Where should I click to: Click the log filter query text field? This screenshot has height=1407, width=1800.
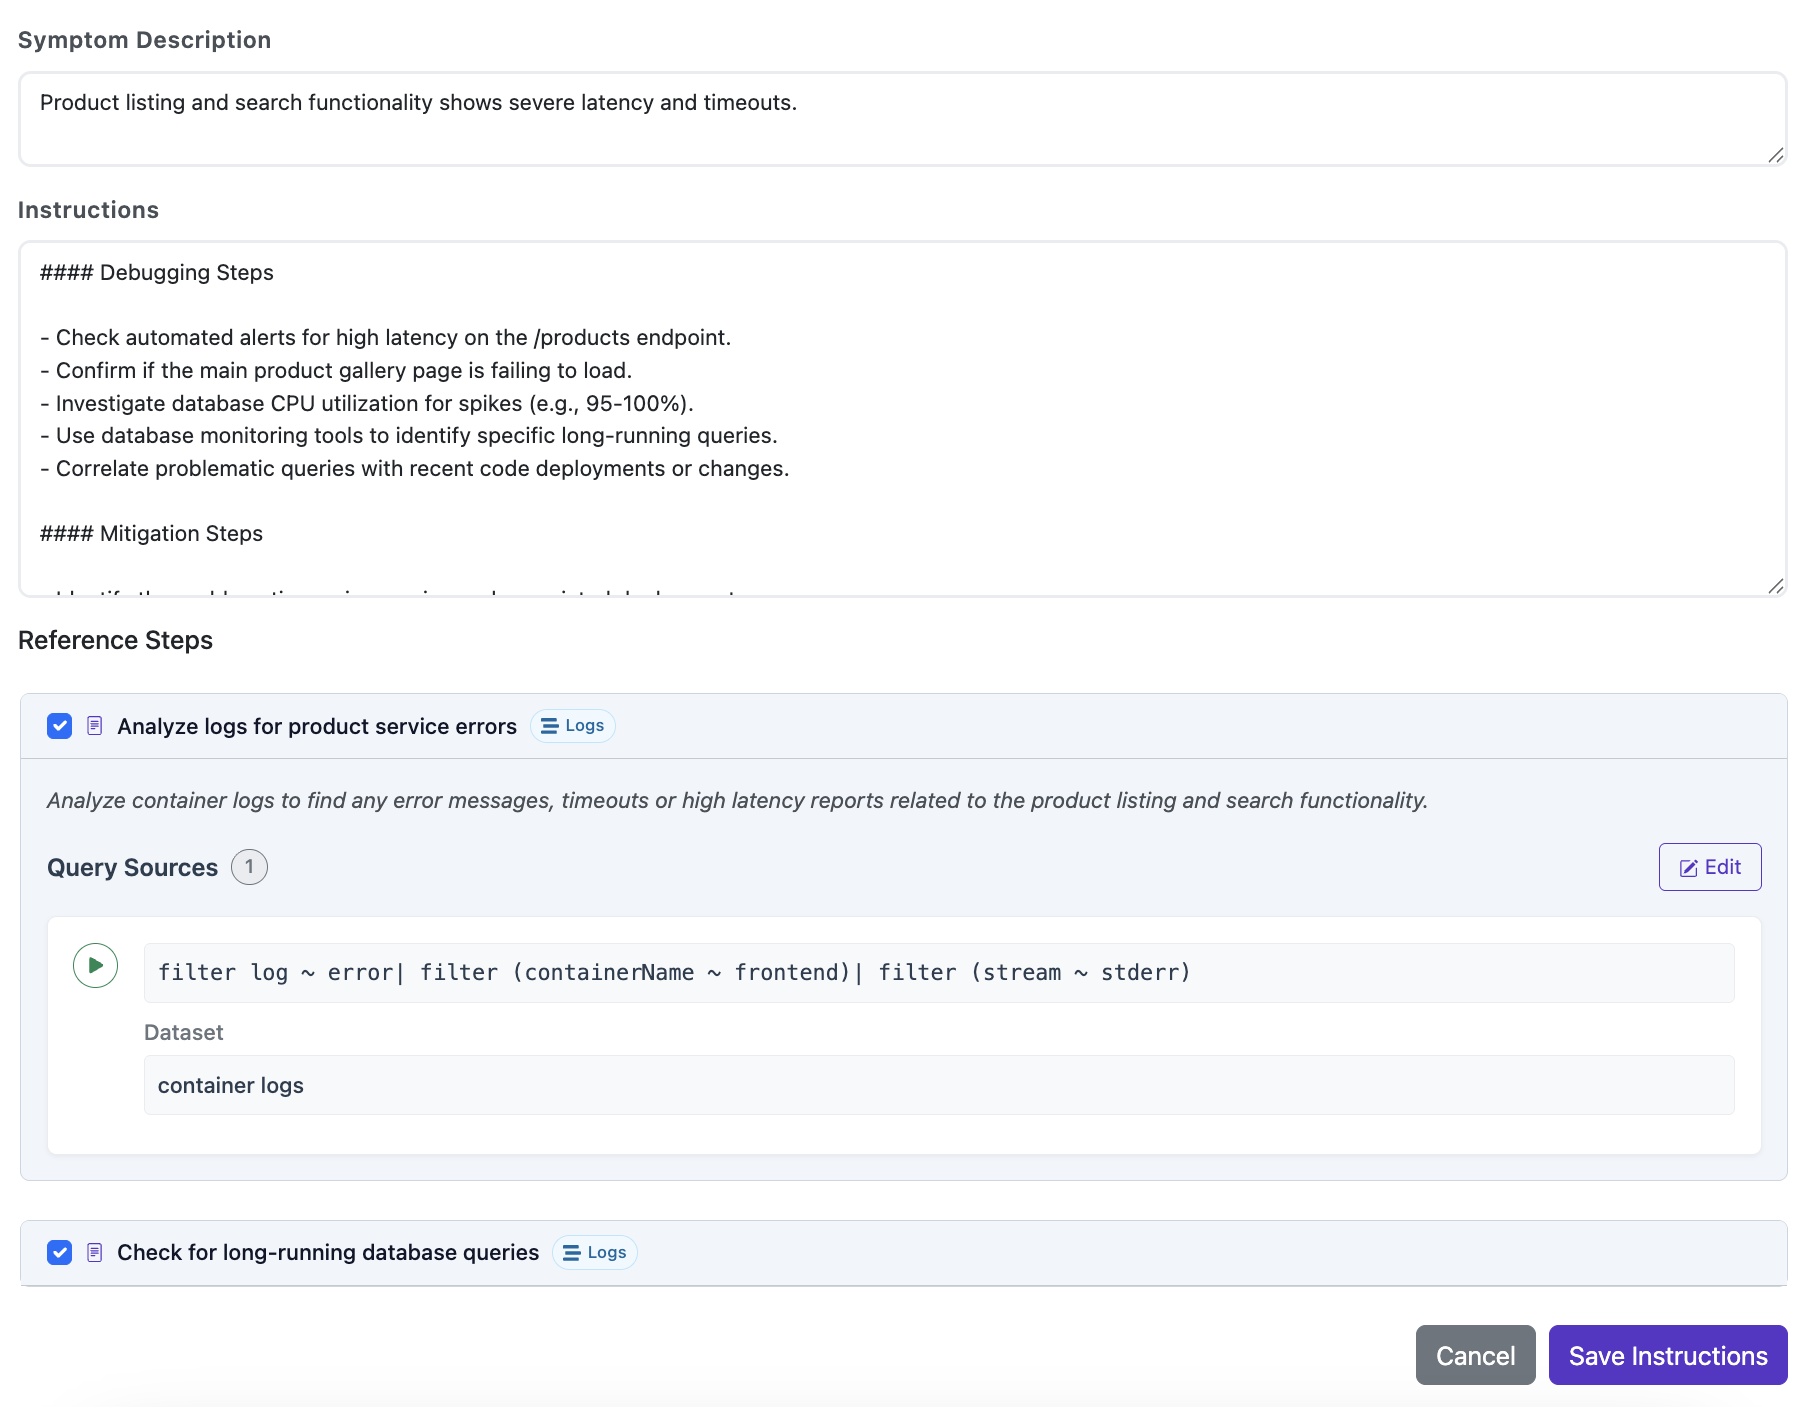coord(939,973)
